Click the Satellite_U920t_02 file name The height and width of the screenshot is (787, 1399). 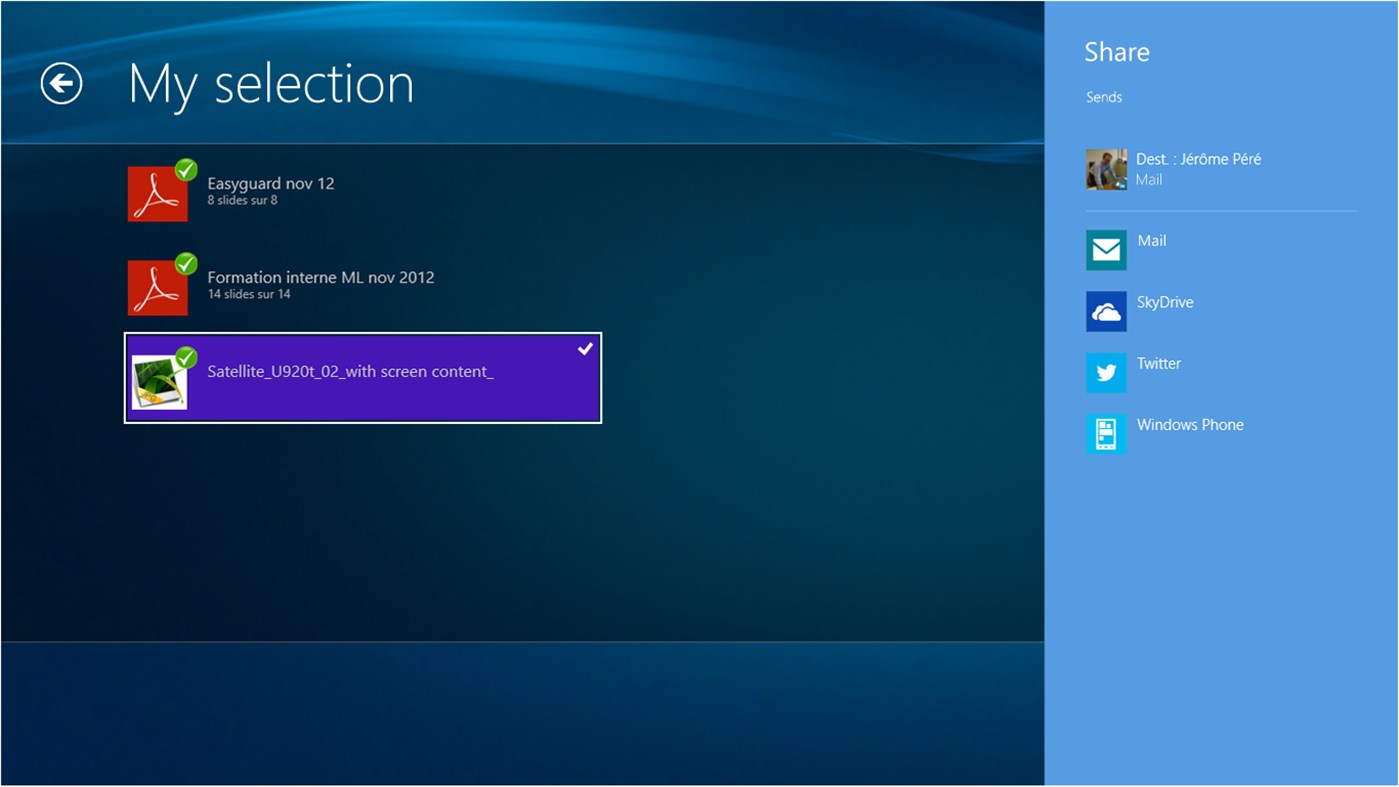(350, 372)
